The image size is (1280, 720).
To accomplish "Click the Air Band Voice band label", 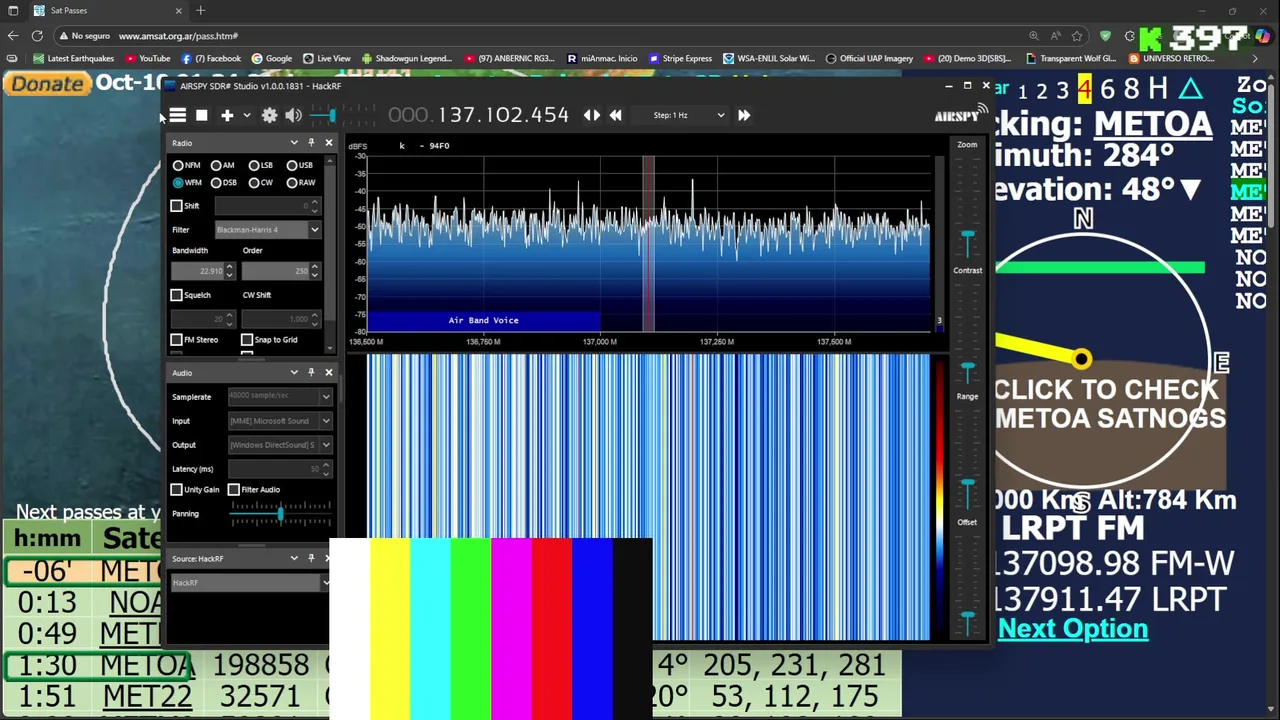I will point(483,320).
